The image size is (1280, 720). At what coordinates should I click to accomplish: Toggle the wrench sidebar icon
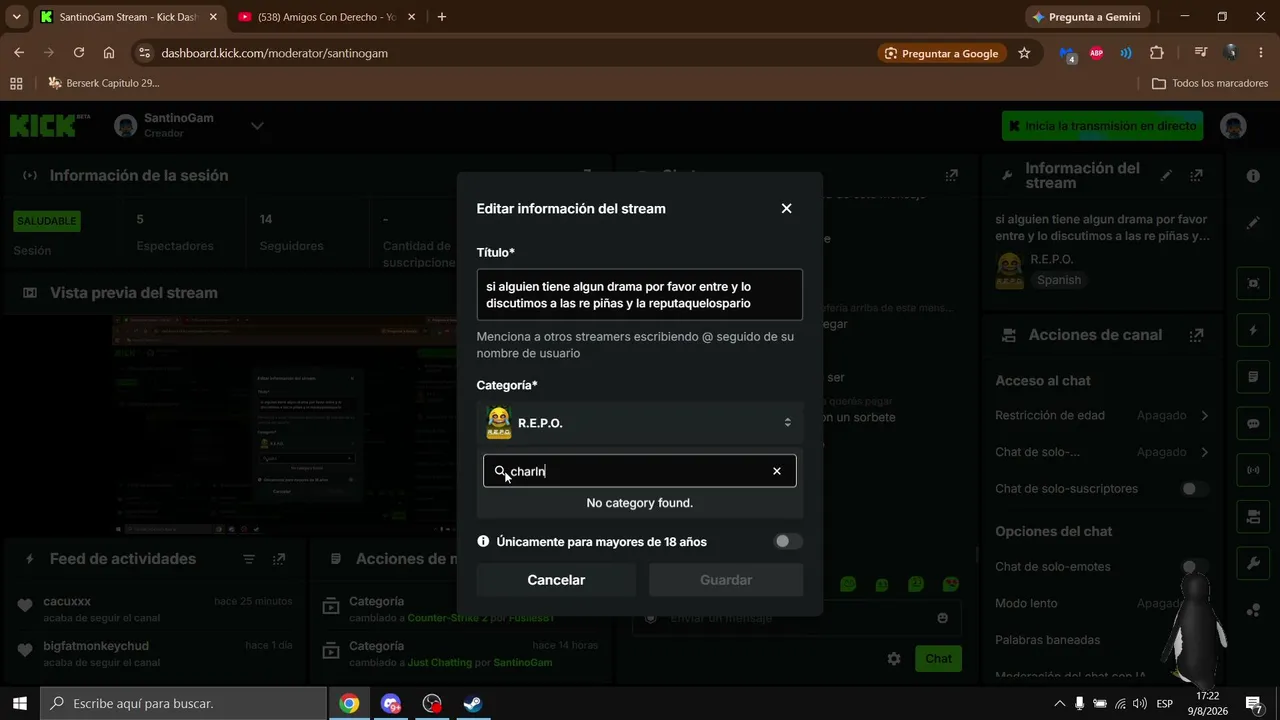point(1253,564)
